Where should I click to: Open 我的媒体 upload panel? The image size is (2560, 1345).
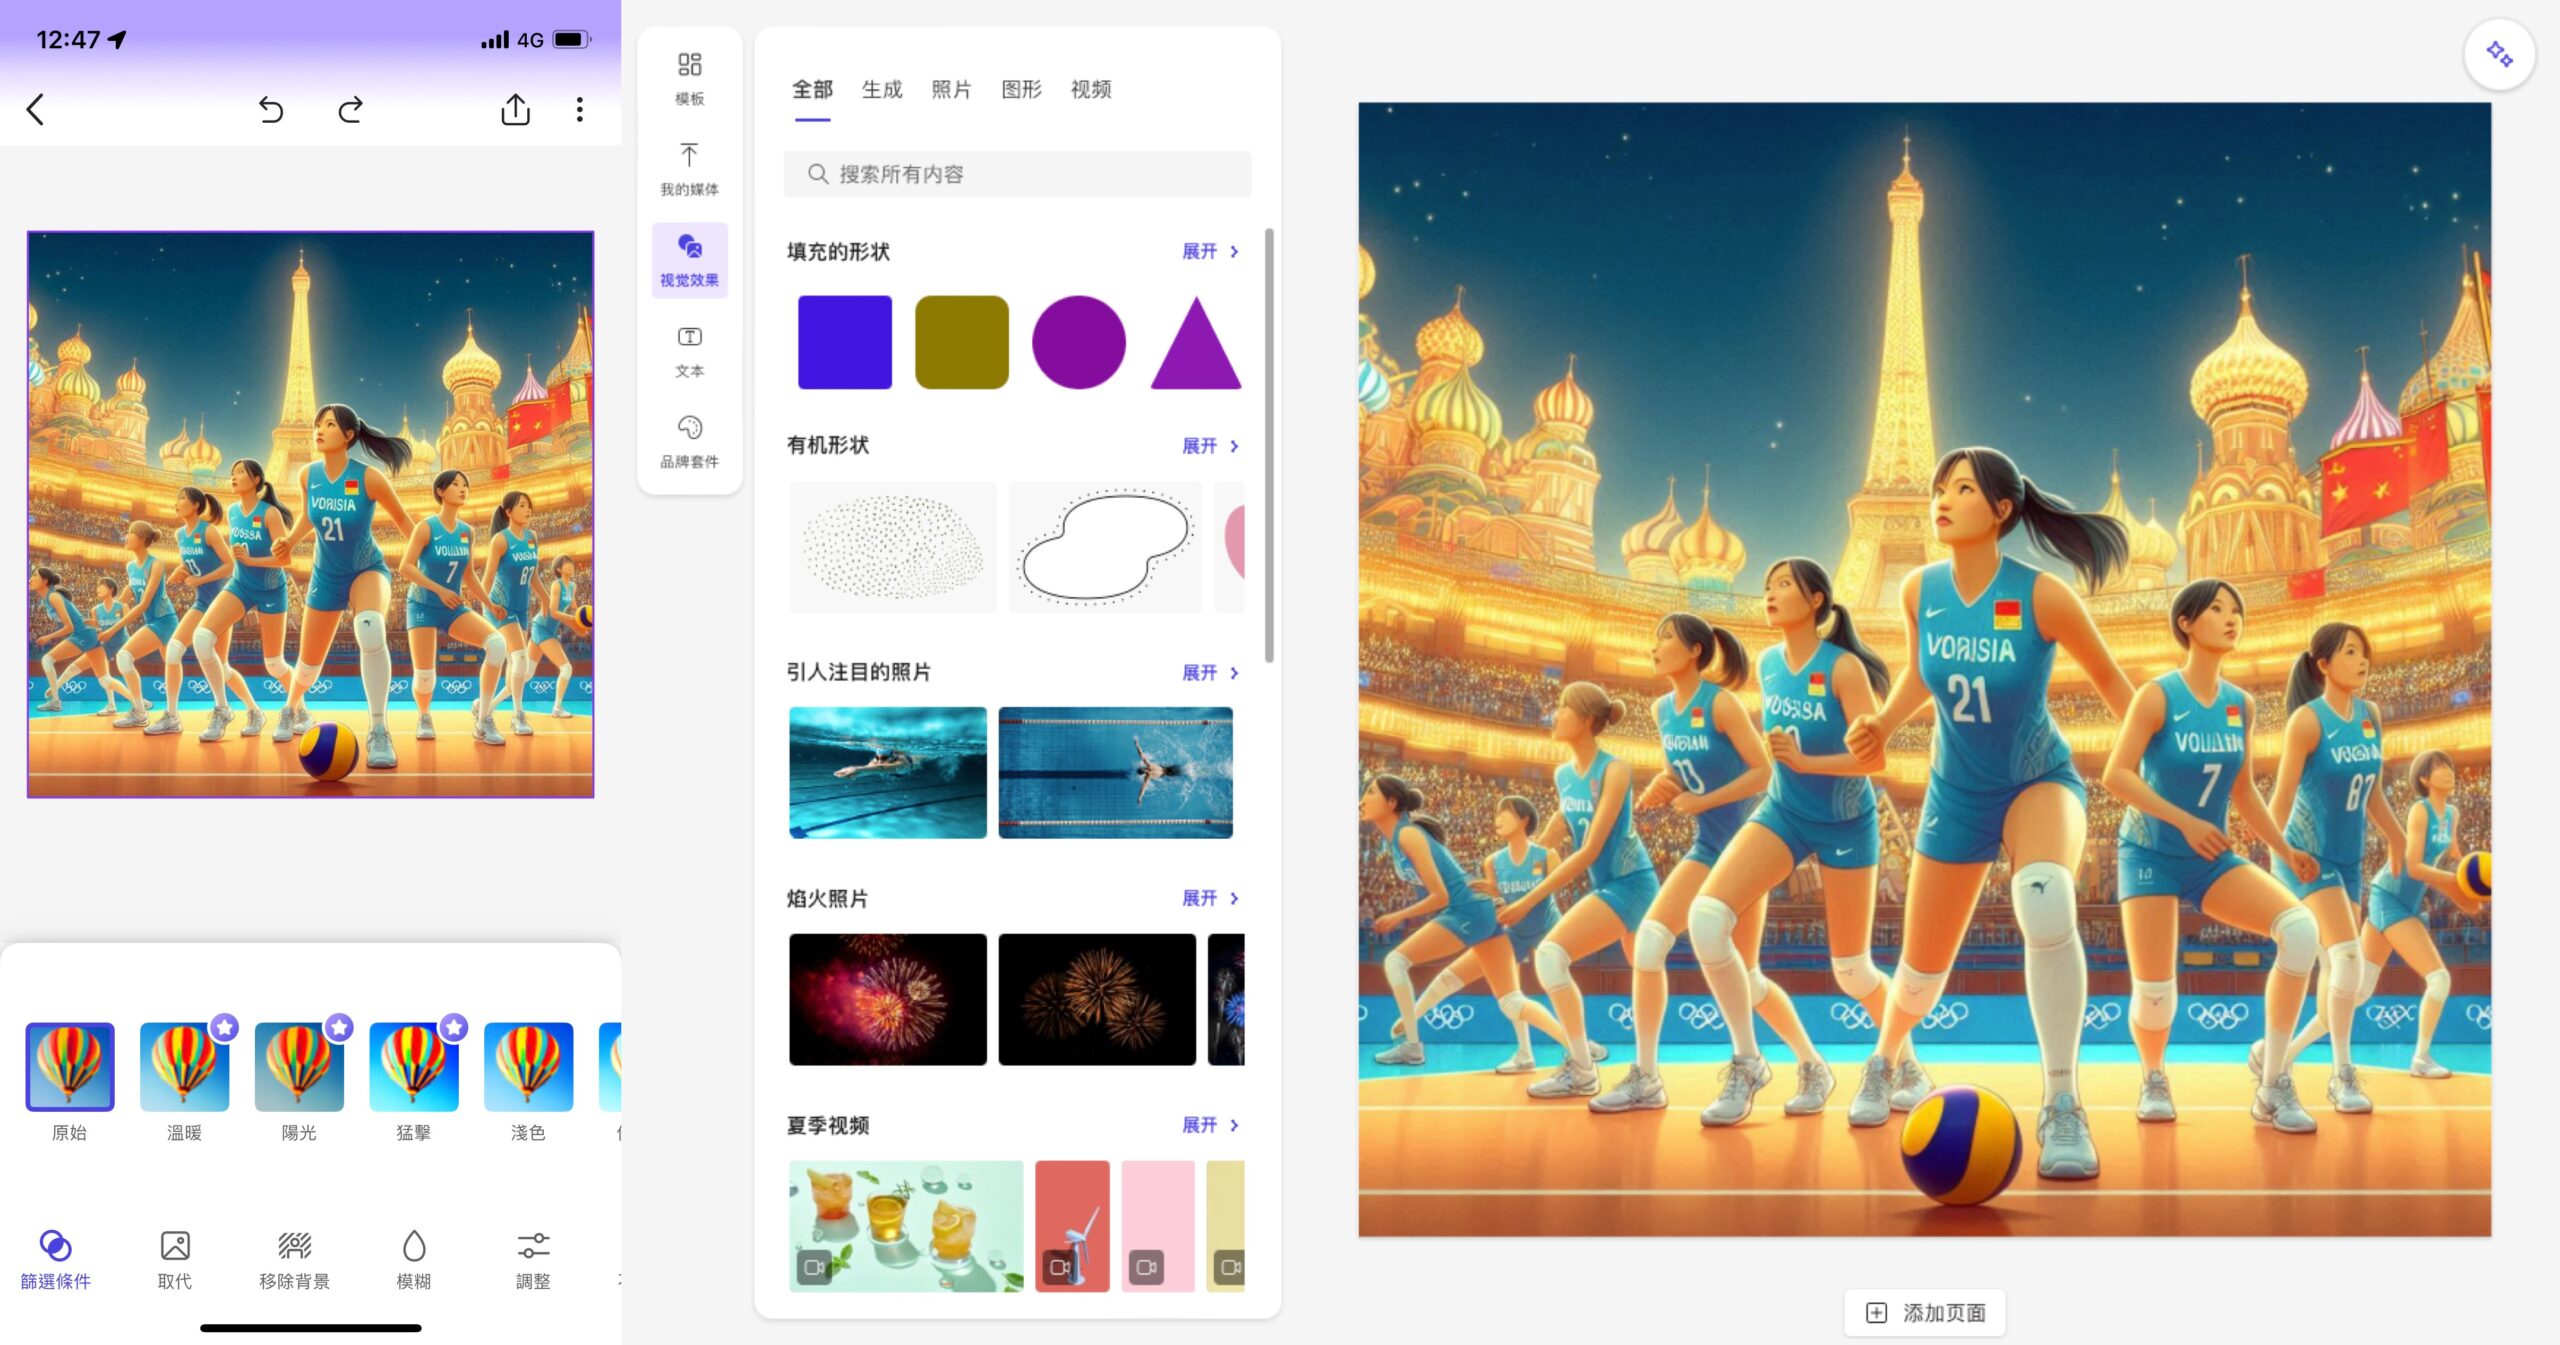pos(689,168)
